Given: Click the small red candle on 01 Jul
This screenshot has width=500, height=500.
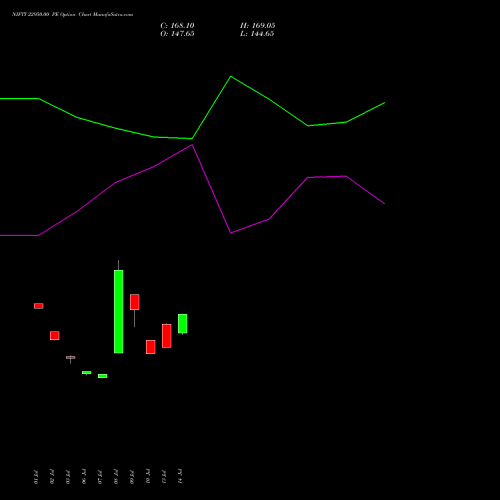Looking at the screenshot, I should coord(39,306).
